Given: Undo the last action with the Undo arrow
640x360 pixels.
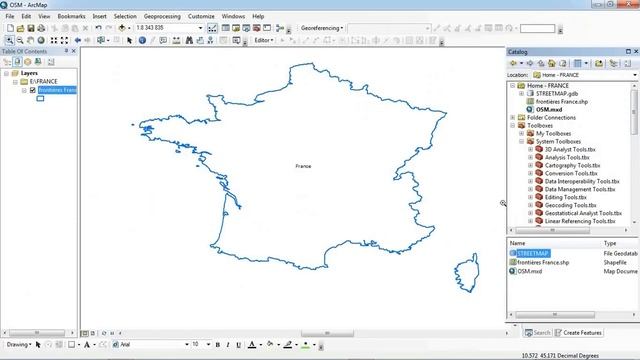Looking at the screenshot, I should tap(98, 28).
